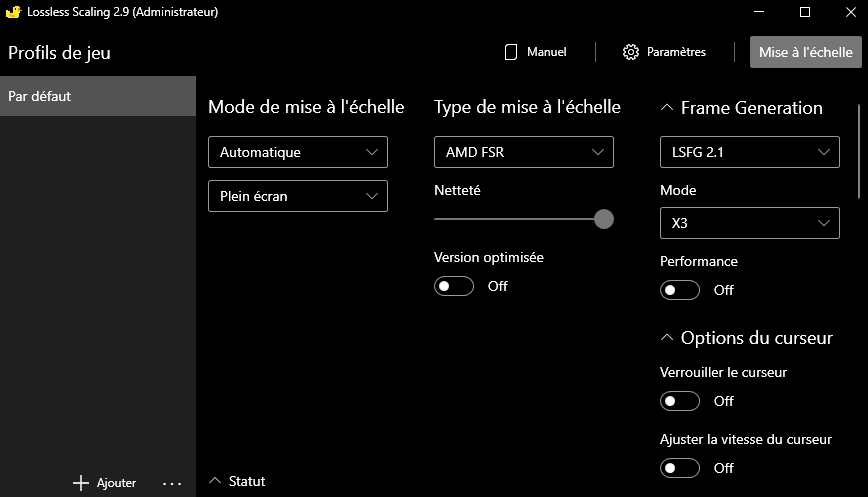Expand the Statut panel chevron
This screenshot has width=868, height=497.
click(x=214, y=481)
